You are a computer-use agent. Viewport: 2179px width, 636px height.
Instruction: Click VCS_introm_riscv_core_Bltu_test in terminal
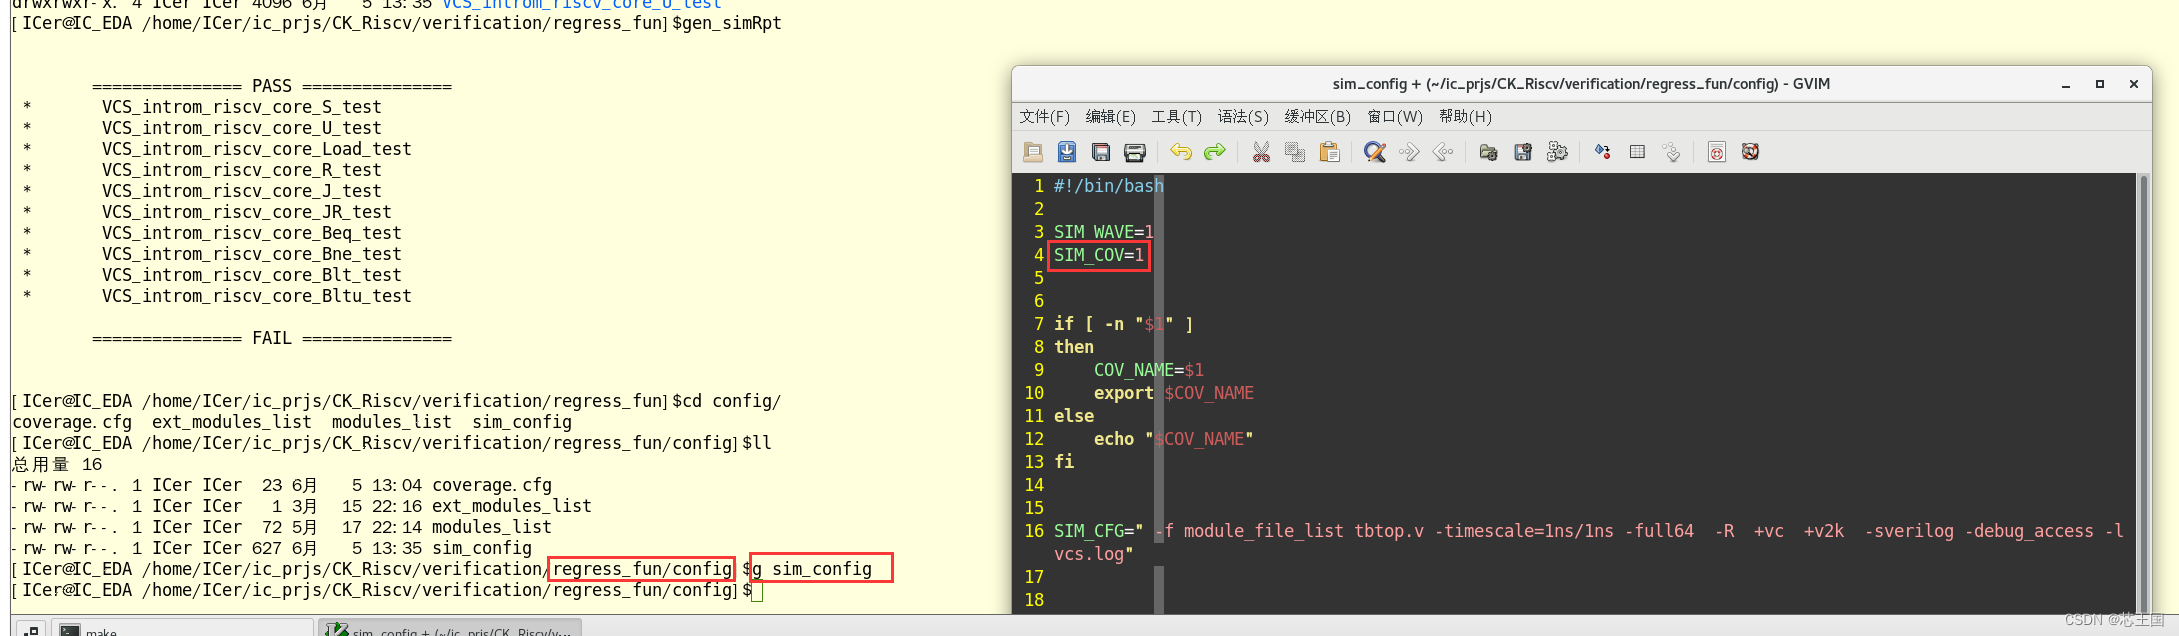coord(256,296)
